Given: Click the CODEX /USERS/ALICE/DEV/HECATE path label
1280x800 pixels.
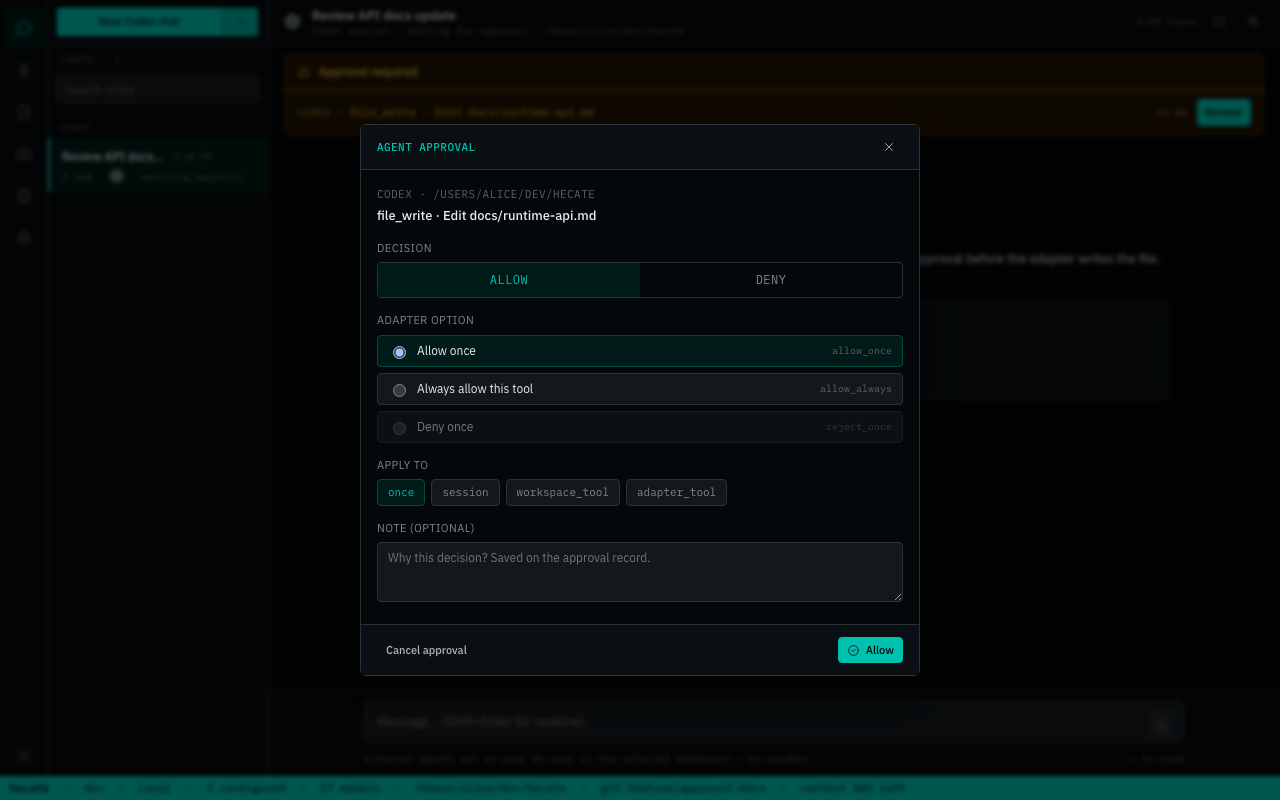Looking at the screenshot, I should point(486,194).
